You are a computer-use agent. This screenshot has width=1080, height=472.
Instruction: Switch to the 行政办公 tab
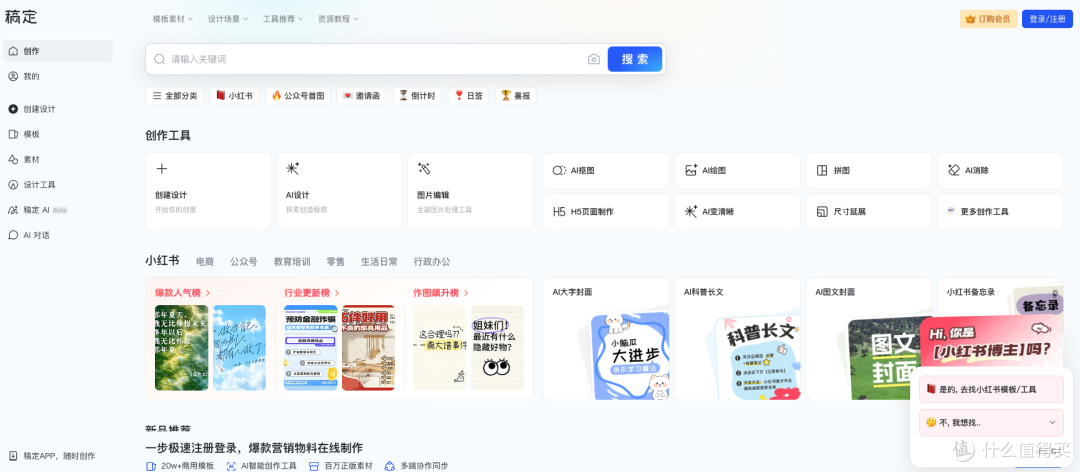click(x=432, y=262)
